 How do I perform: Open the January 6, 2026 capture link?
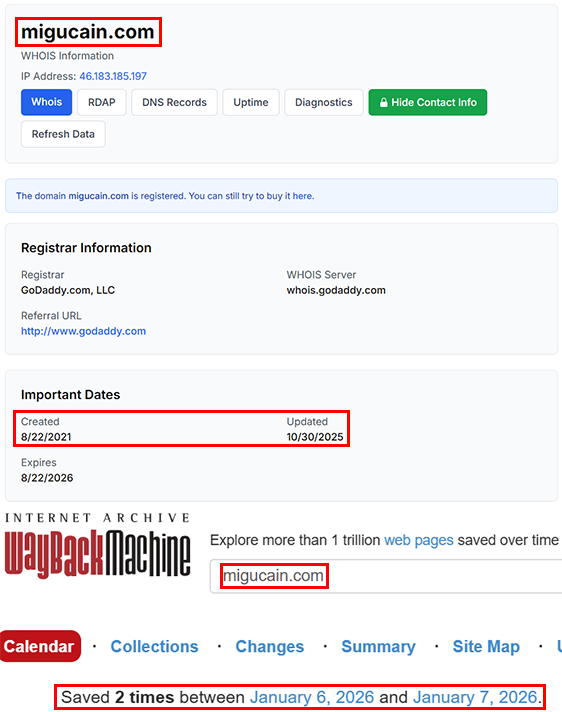[x=312, y=697]
